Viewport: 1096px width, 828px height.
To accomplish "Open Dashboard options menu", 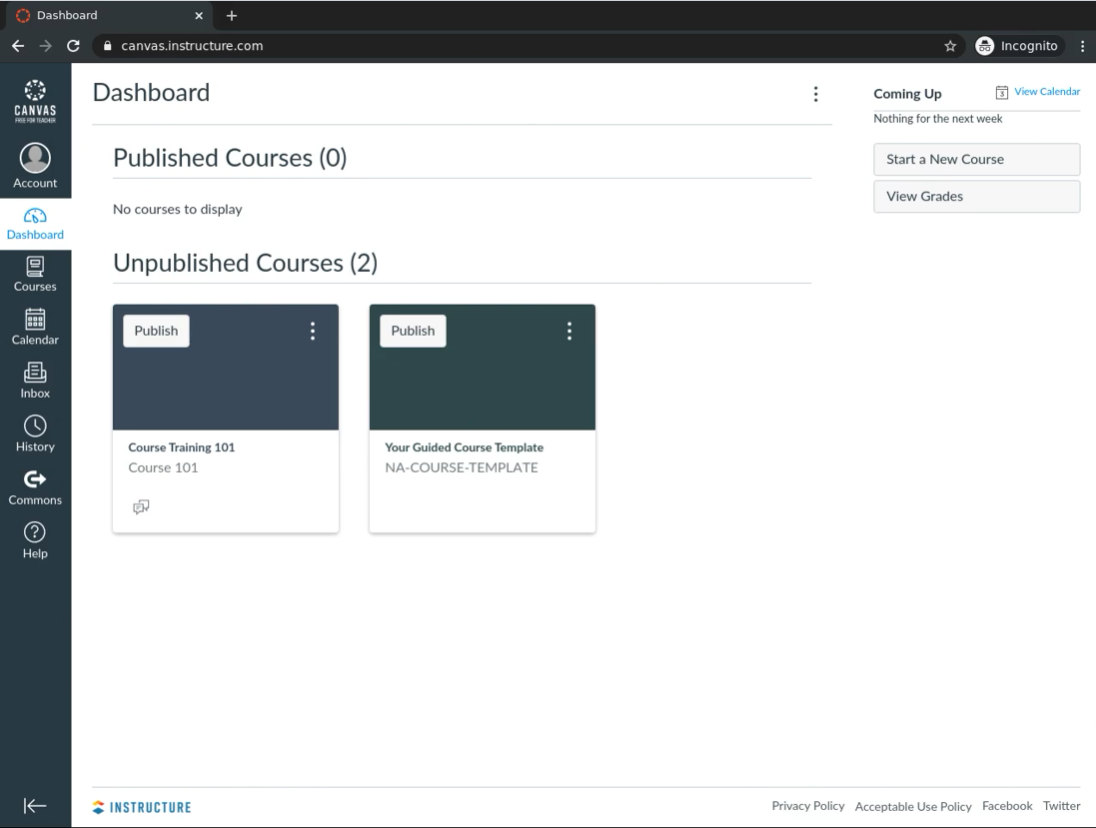I will [x=816, y=94].
